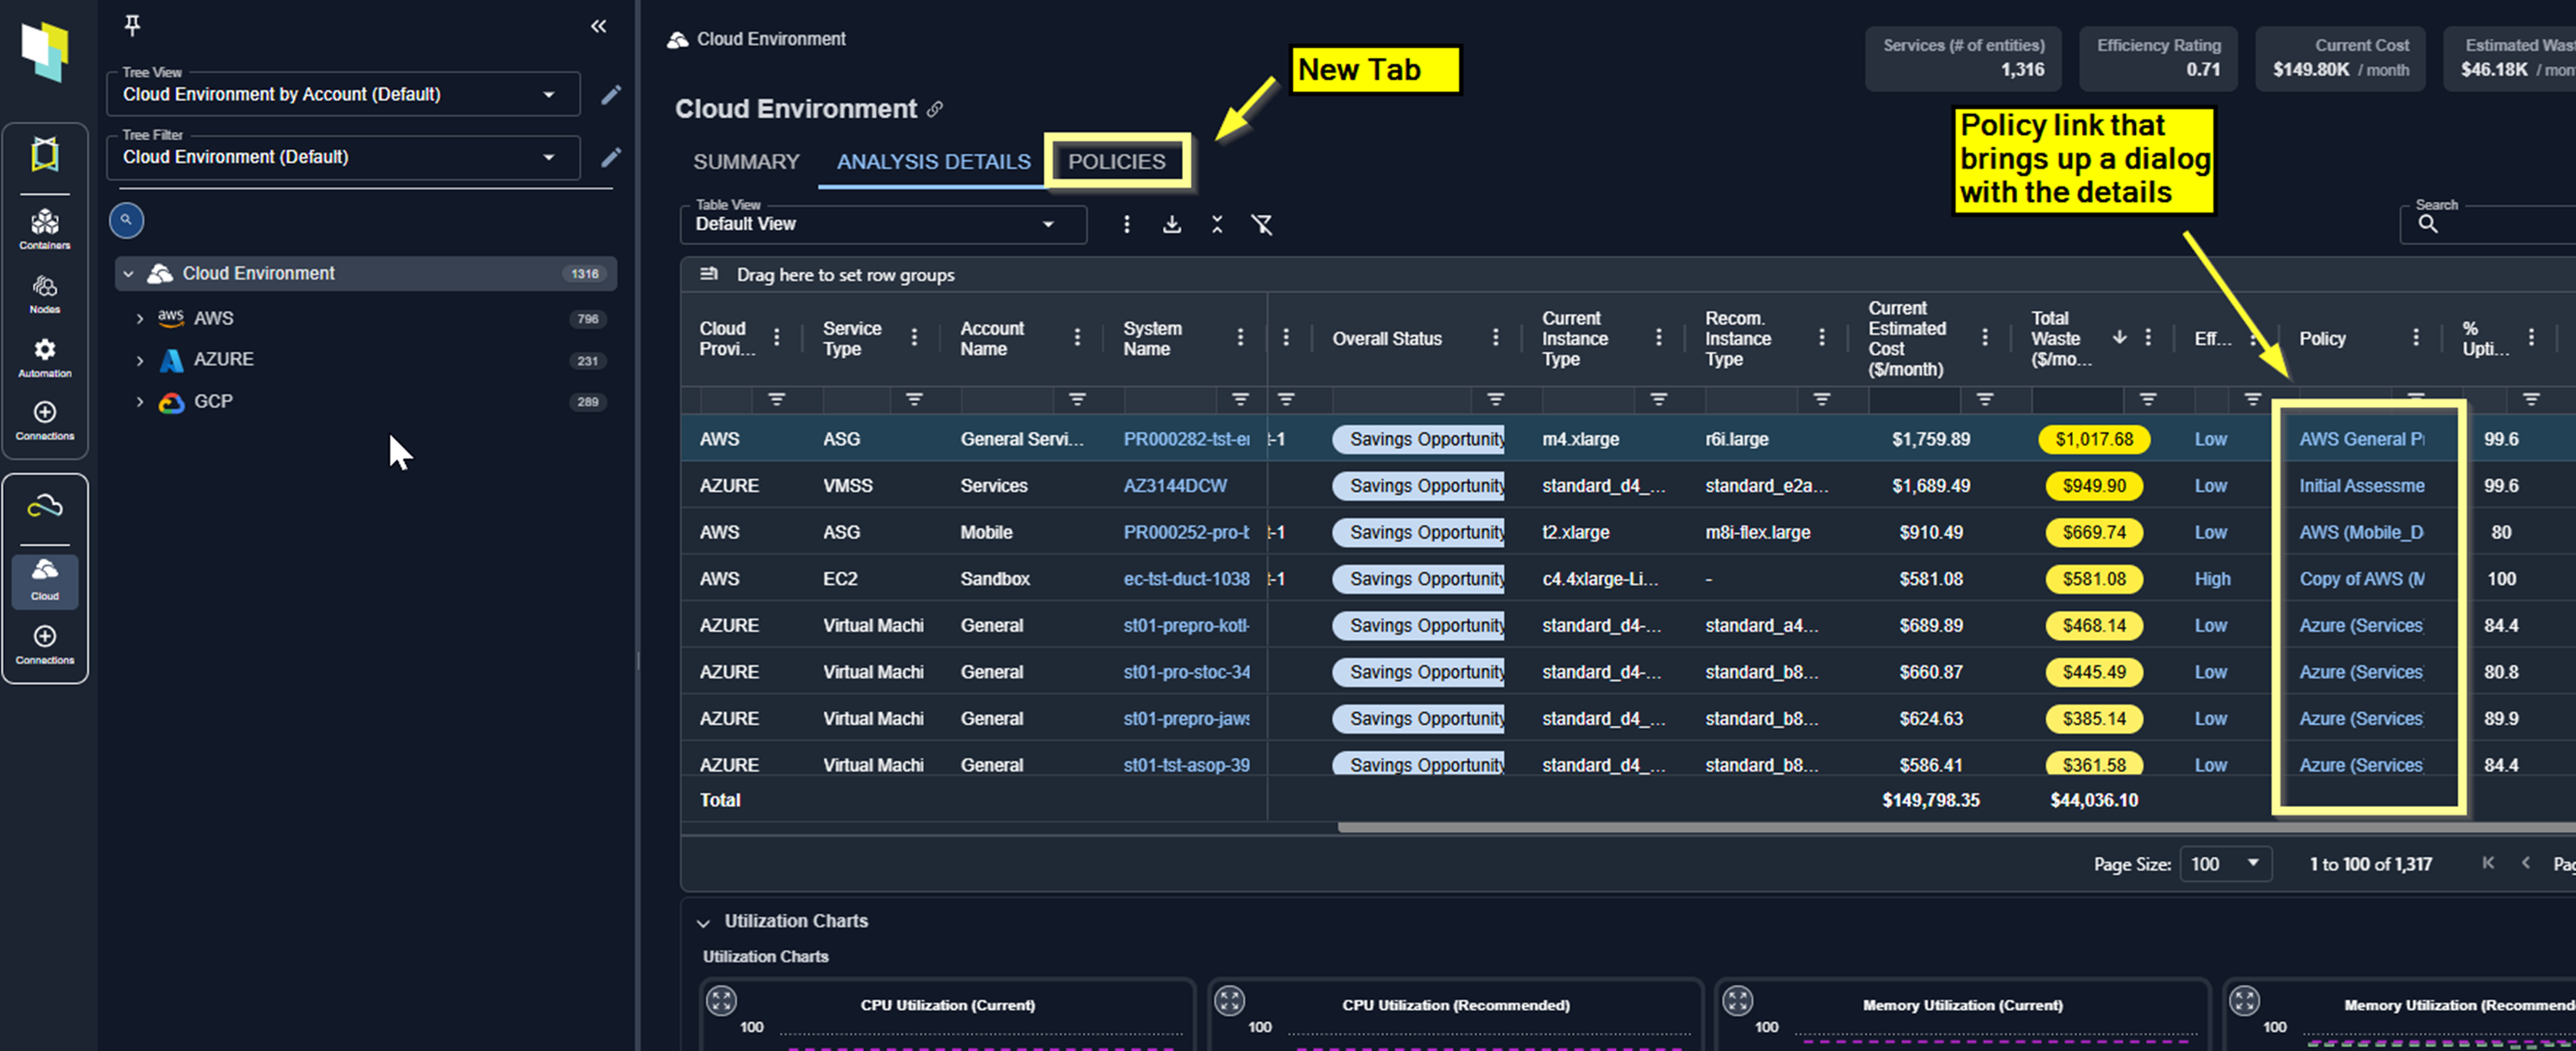2576x1051 pixels.
Task: Collapse the tree panel with double chevron
Action: click(x=598, y=26)
